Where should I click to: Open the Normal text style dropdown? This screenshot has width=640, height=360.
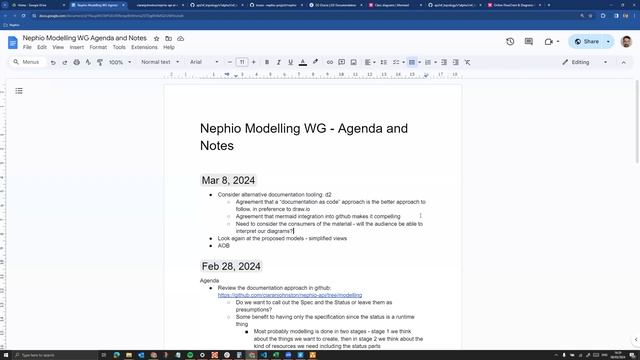(160, 62)
